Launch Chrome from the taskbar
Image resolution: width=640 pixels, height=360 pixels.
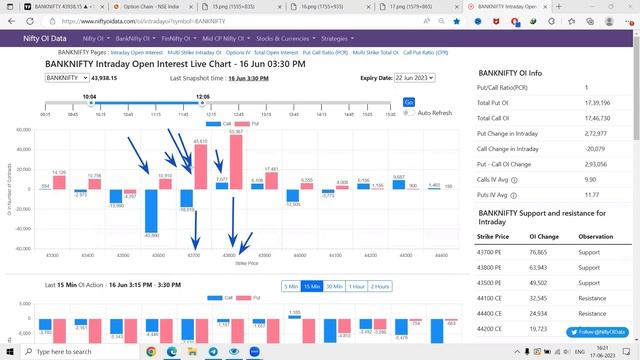(151, 351)
